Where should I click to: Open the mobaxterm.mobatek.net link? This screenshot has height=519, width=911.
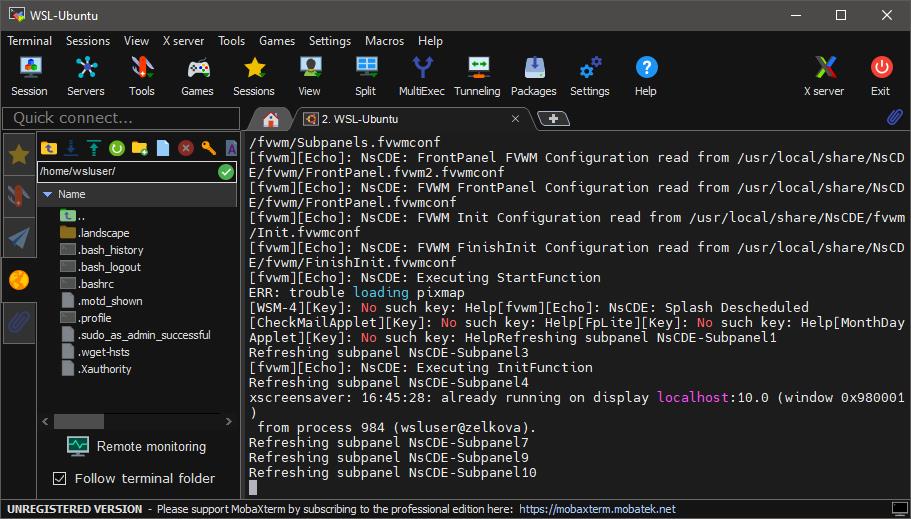597,509
